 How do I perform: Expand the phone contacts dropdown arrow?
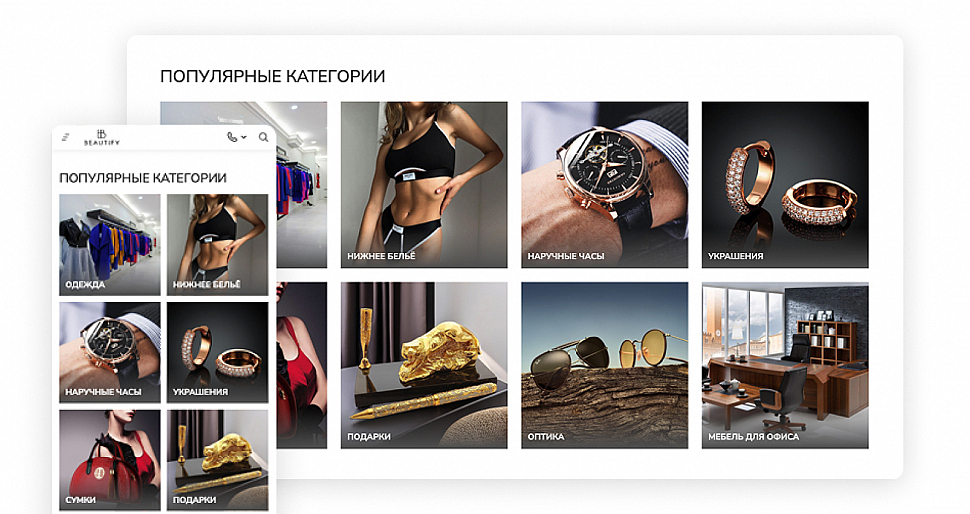[x=244, y=137]
